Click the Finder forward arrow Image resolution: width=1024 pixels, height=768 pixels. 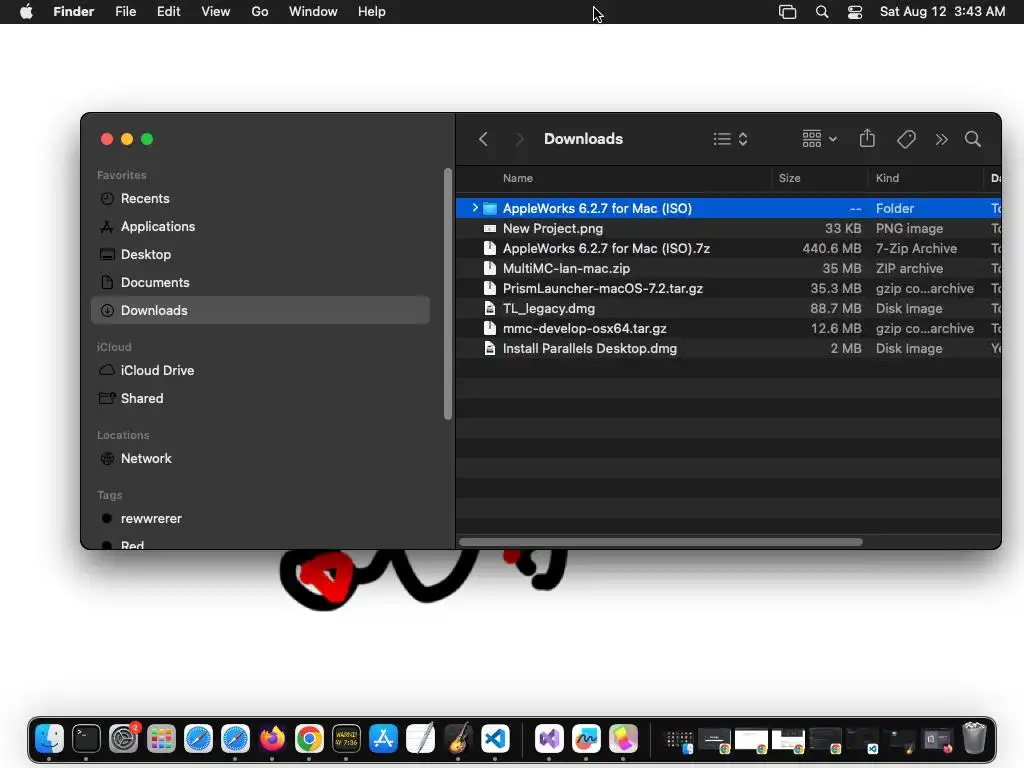pyautogui.click(x=519, y=139)
